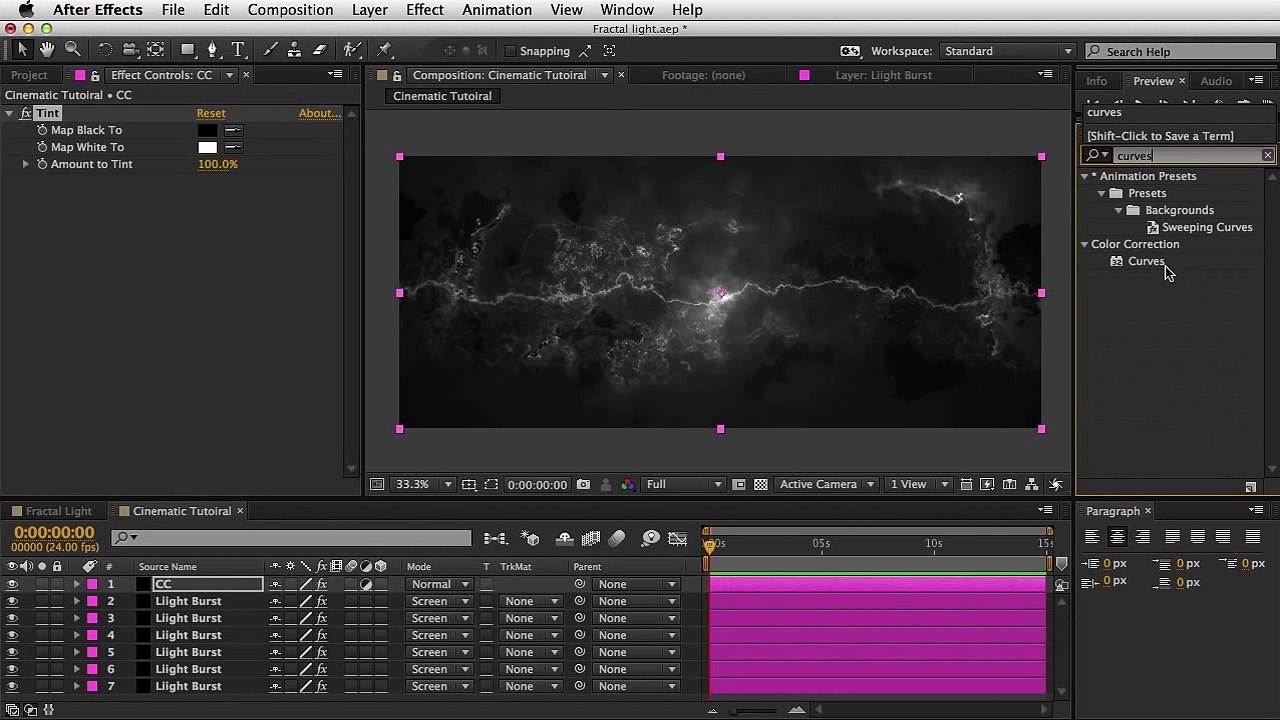Collapse the Color Correction category
This screenshot has height=720, width=1280.
coord(1084,244)
